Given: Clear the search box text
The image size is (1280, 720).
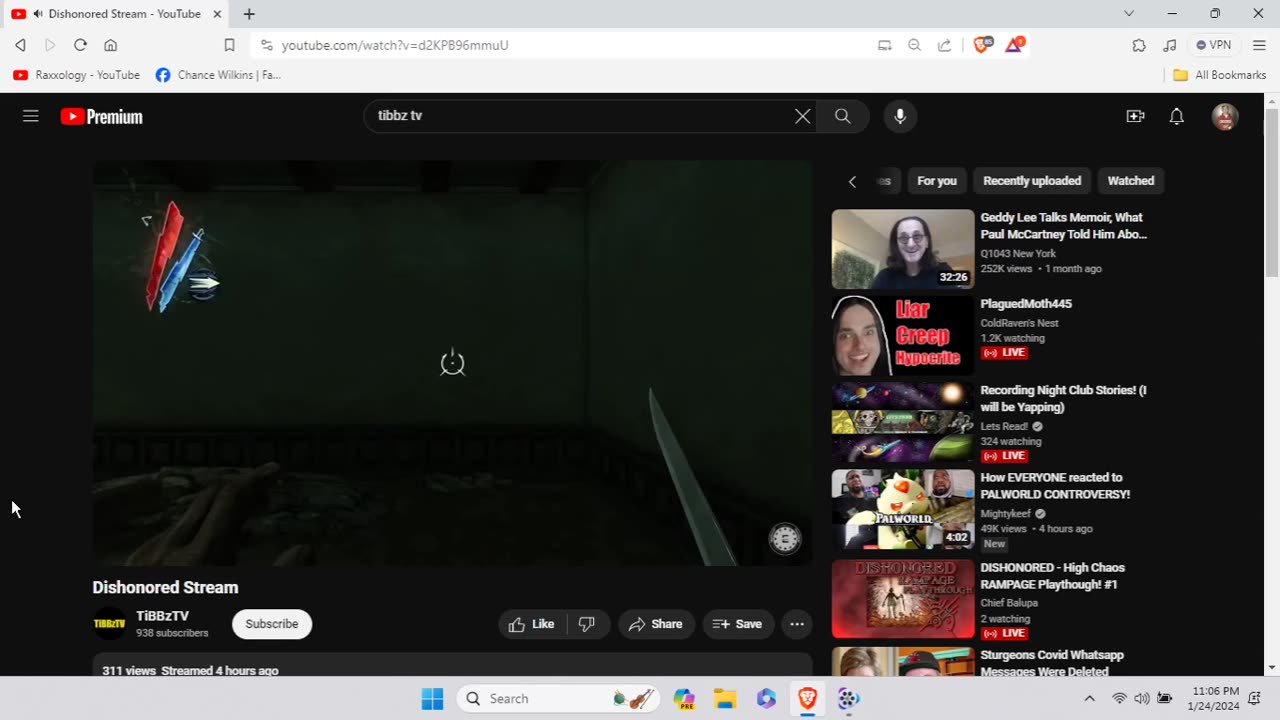Looking at the screenshot, I should click(802, 116).
